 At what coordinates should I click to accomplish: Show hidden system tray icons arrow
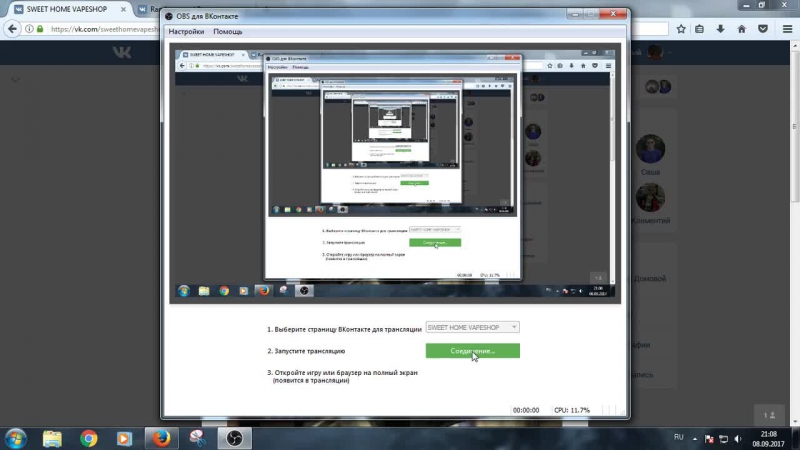pyautogui.click(x=696, y=437)
